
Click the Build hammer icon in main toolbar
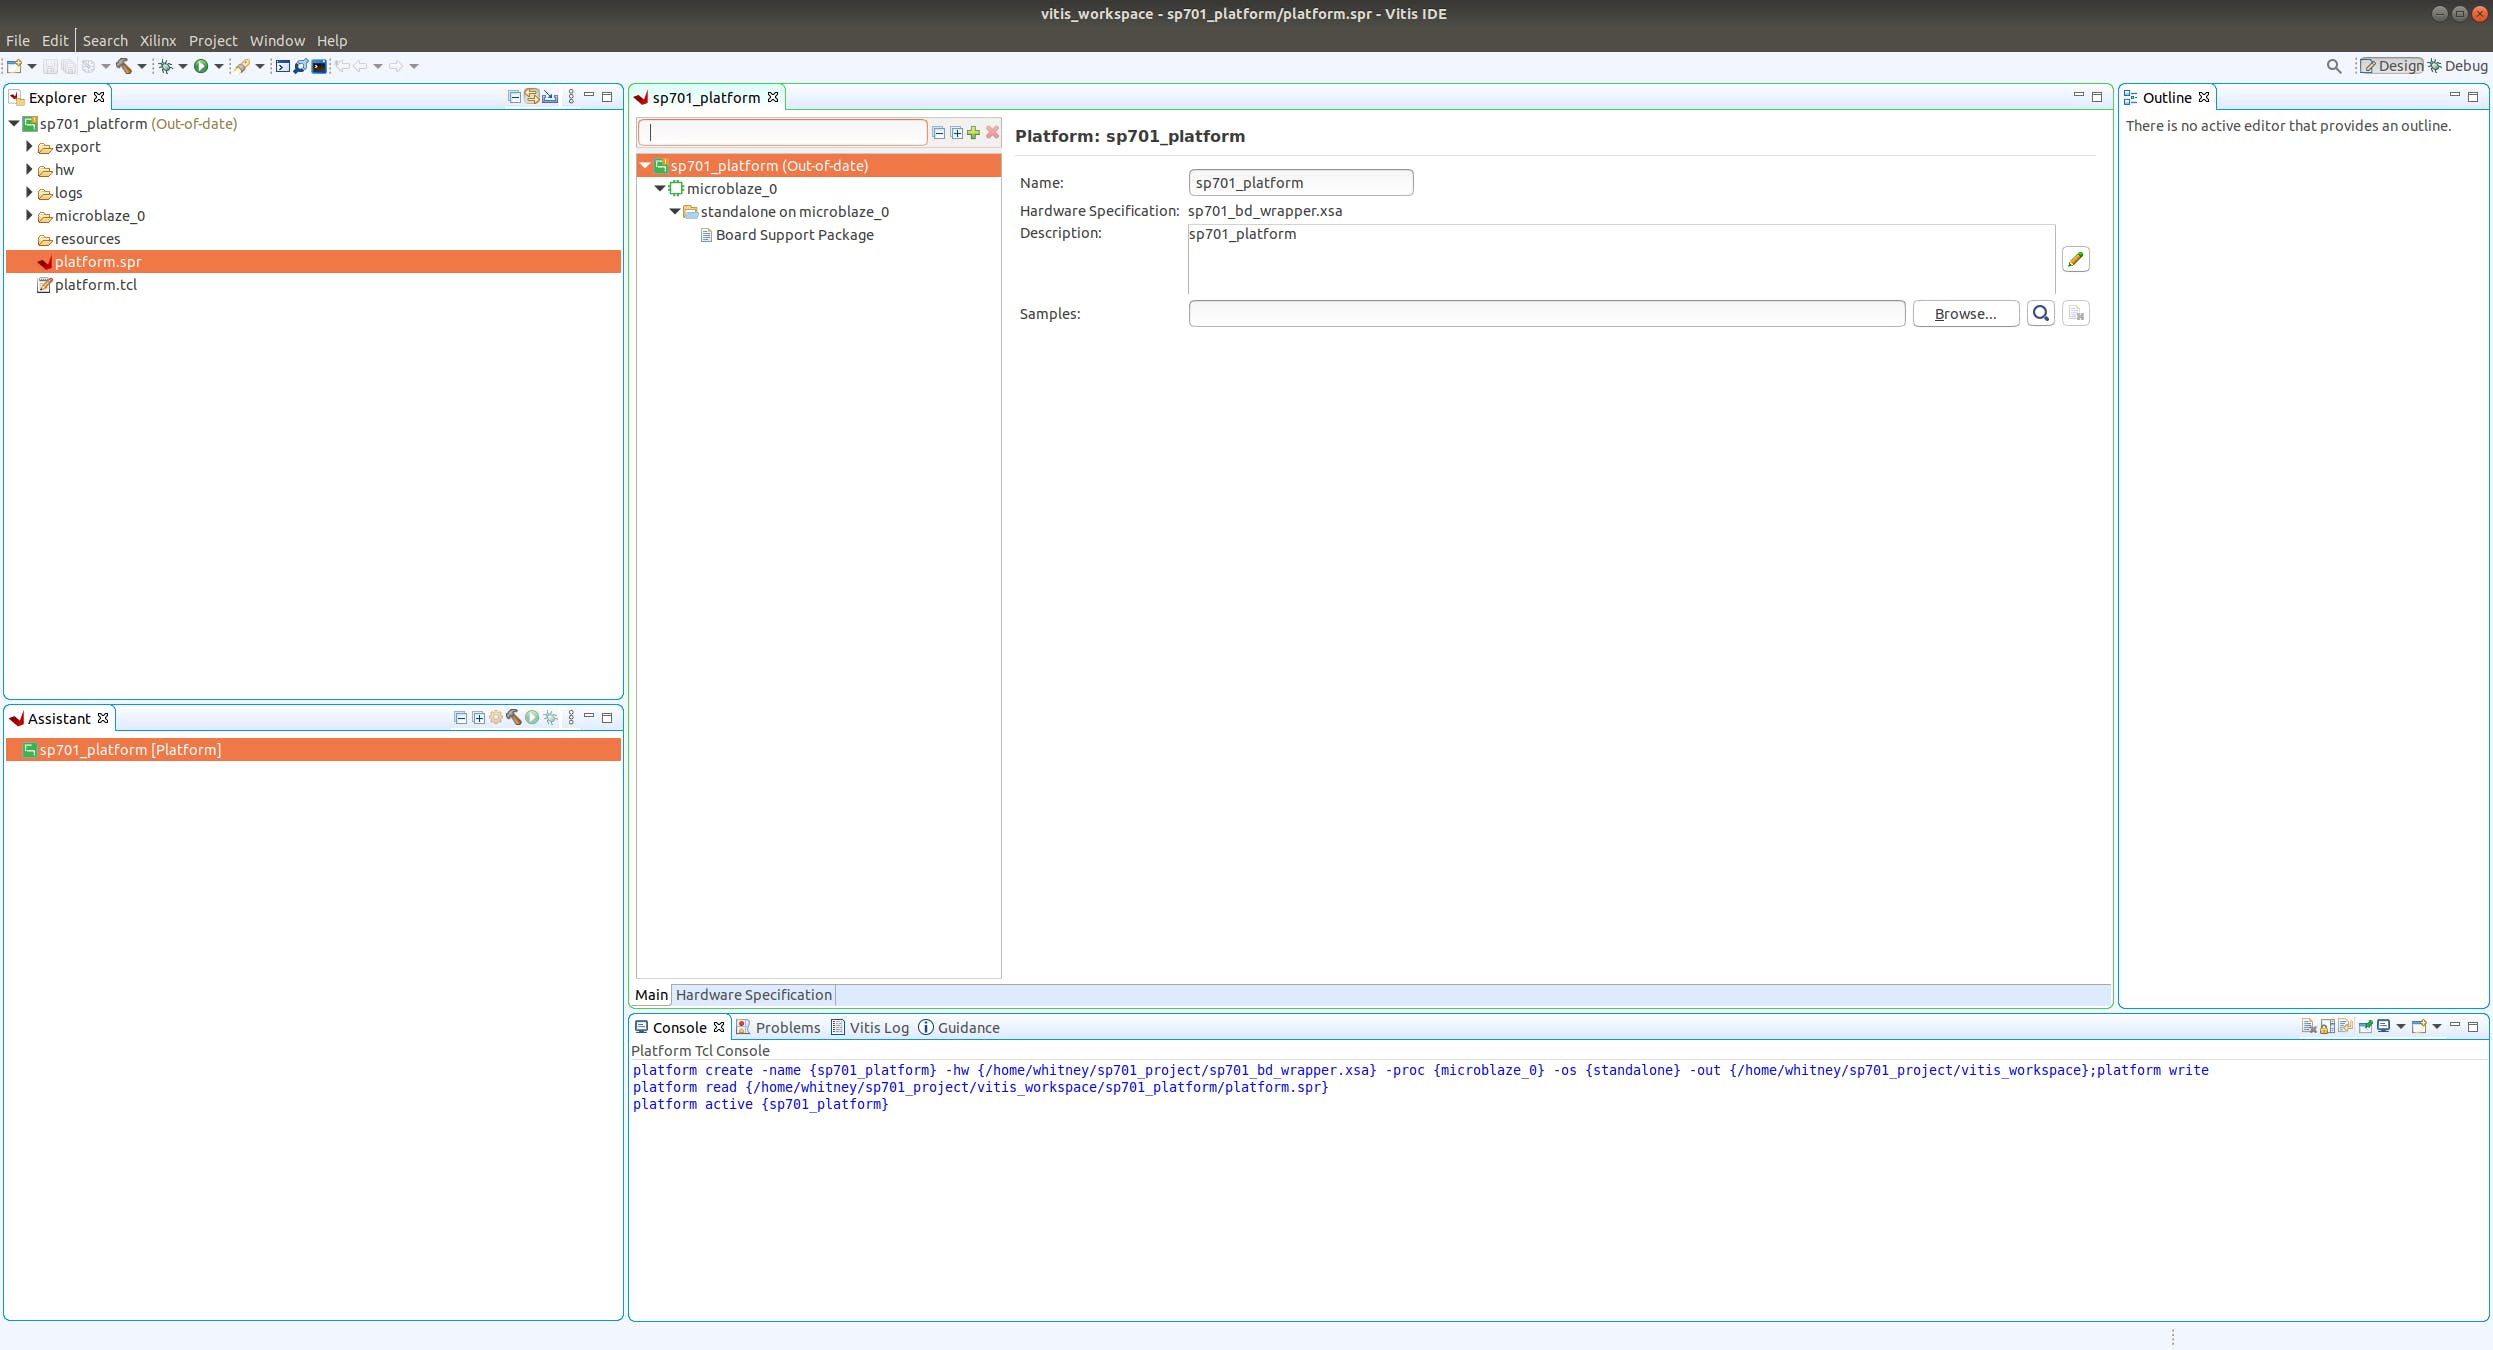124,66
